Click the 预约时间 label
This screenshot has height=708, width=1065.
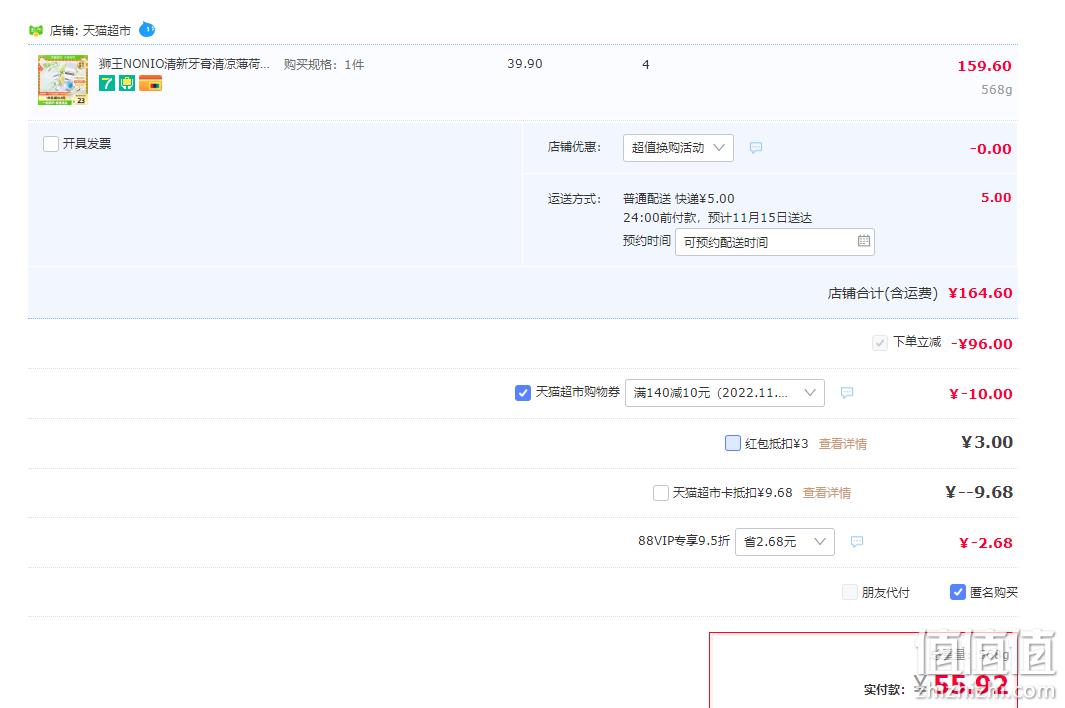pos(647,241)
